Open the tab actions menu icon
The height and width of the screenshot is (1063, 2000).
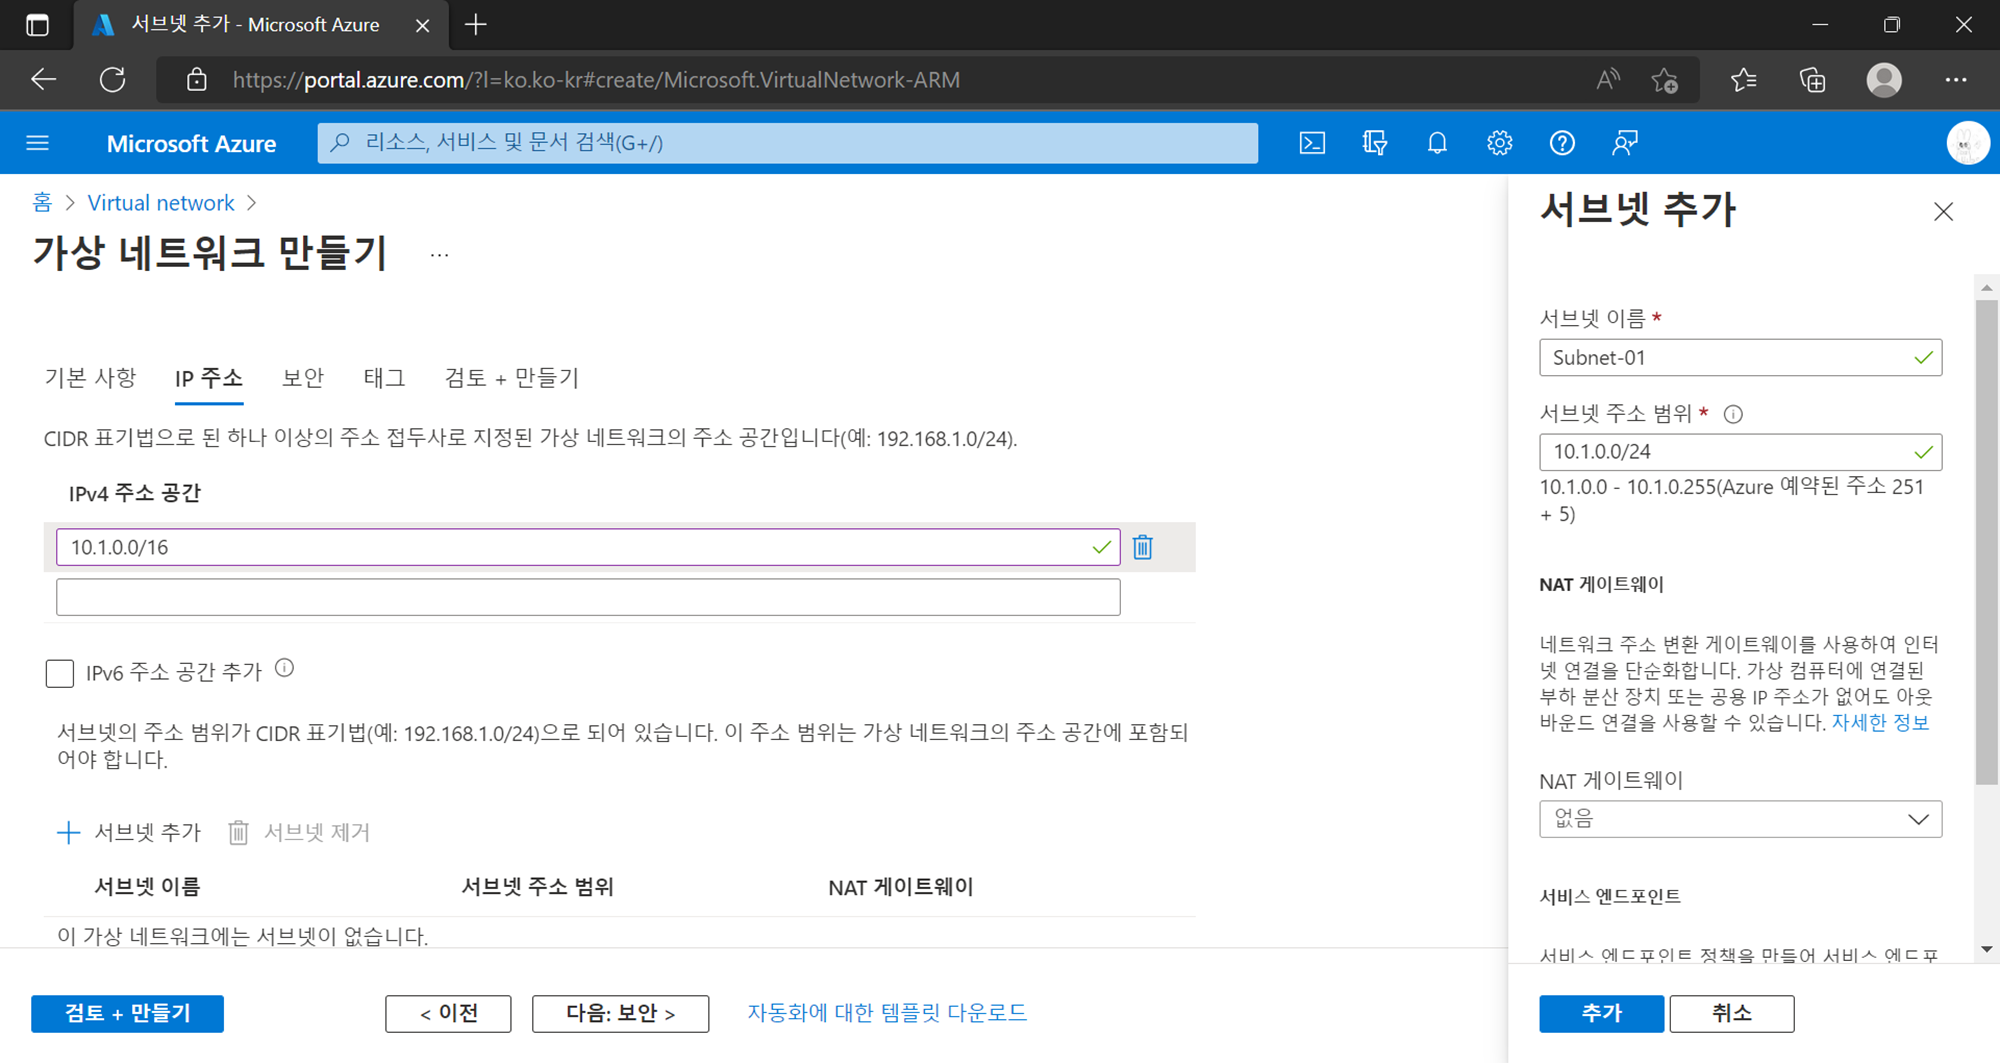pos(37,25)
